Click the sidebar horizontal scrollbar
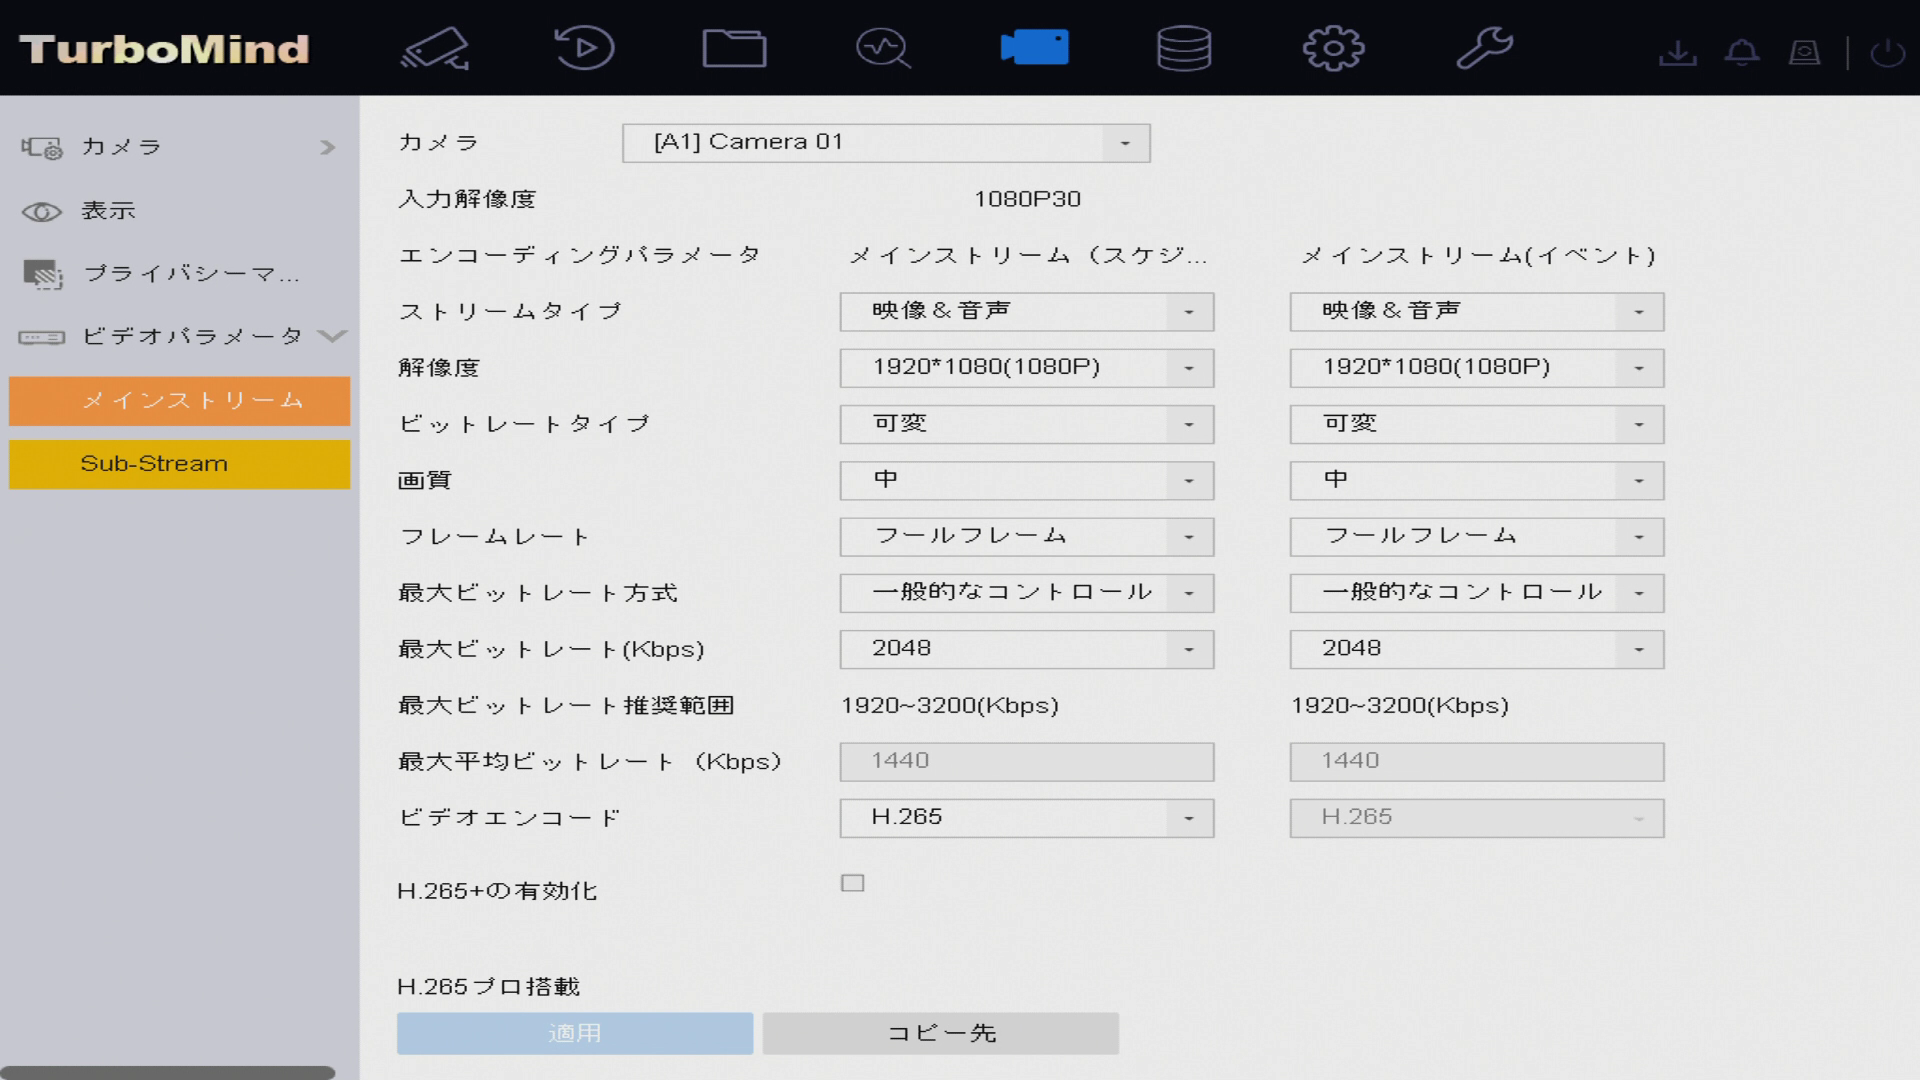 (168, 1072)
